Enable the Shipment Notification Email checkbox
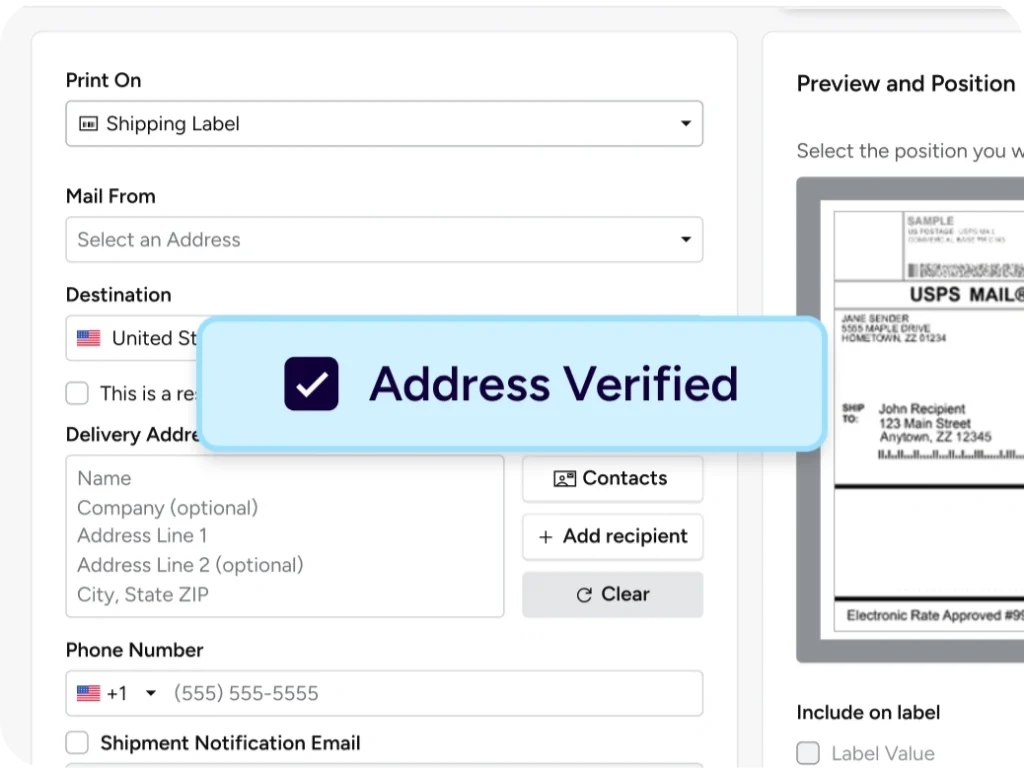Image resolution: width=1024 pixels, height=768 pixels. 77,743
